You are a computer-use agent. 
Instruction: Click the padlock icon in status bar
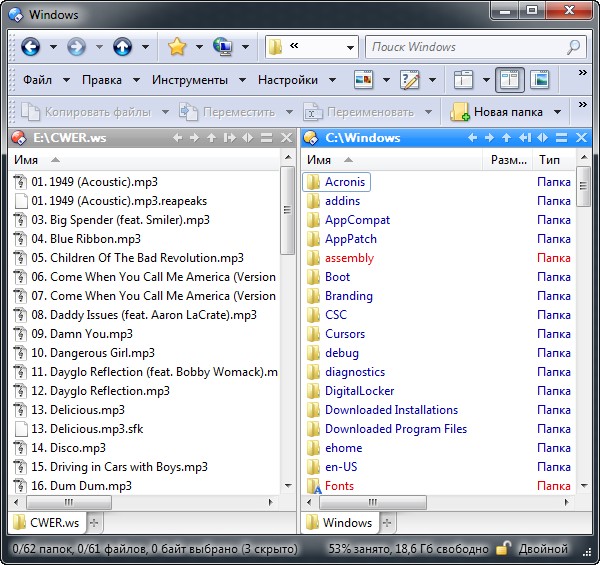point(504,549)
